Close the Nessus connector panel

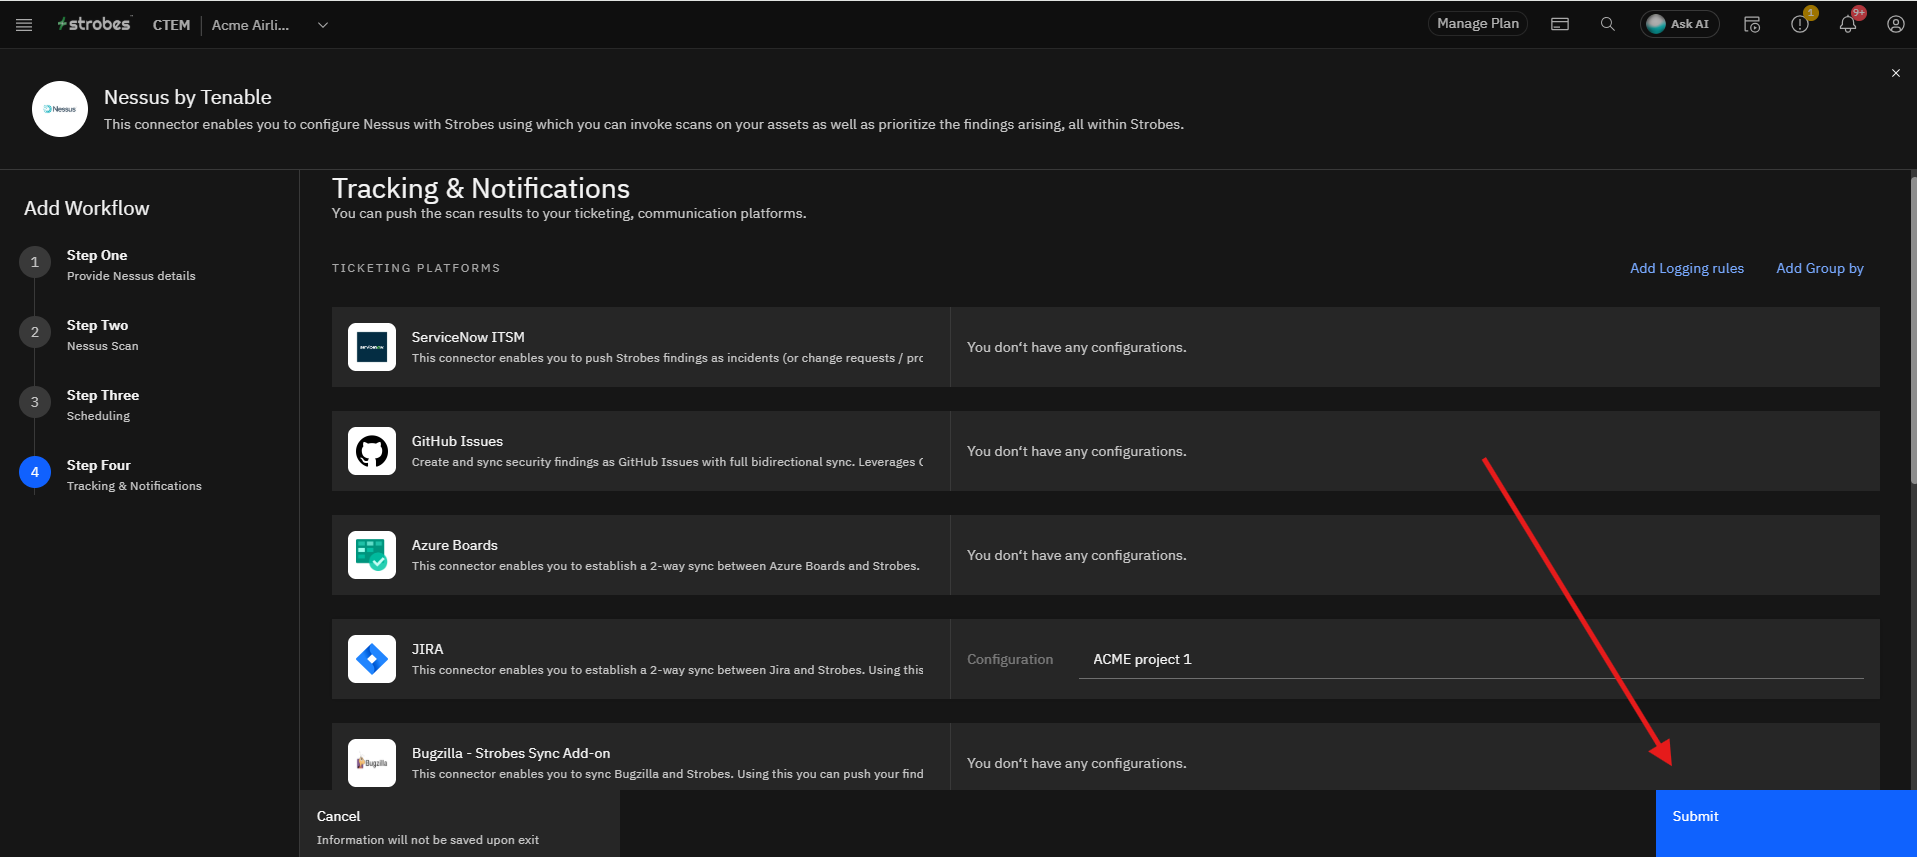(x=1895, y=73)
